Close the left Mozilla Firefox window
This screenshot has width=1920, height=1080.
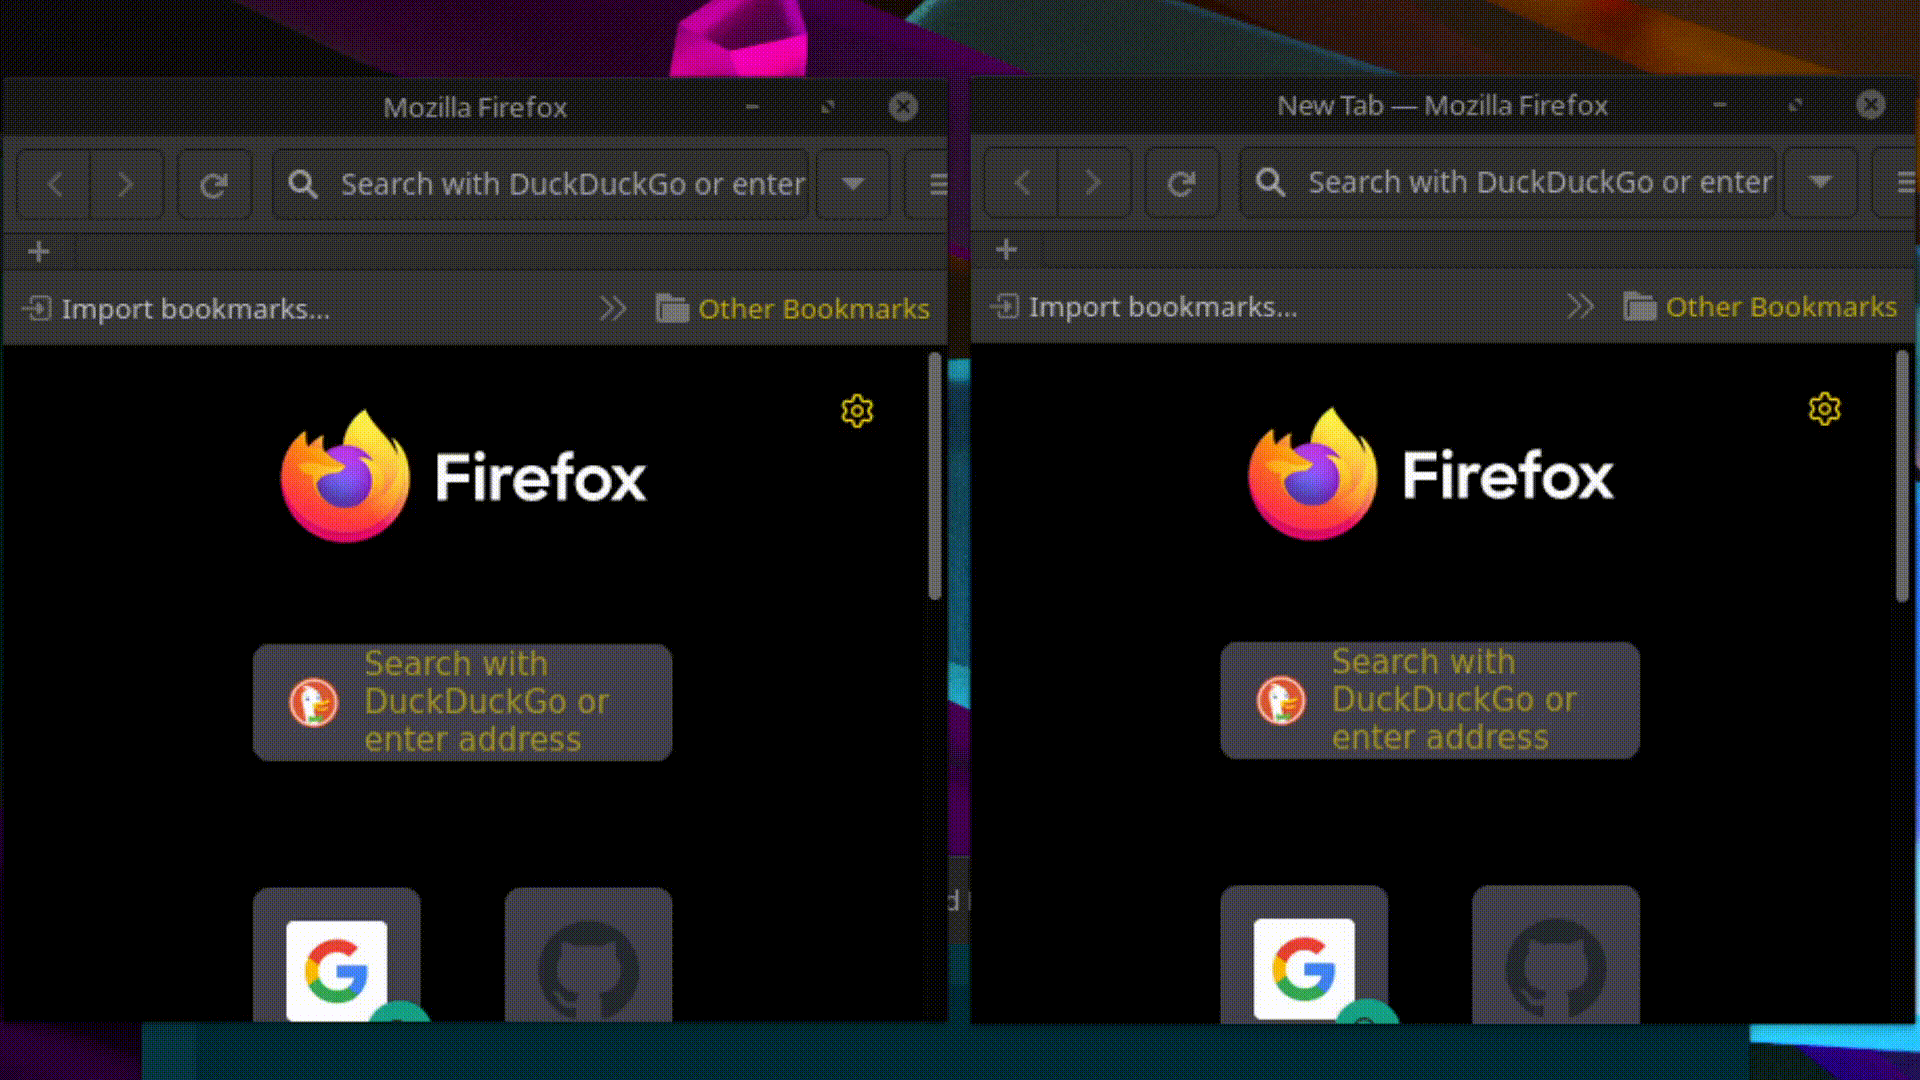click(x=903, y=107)
